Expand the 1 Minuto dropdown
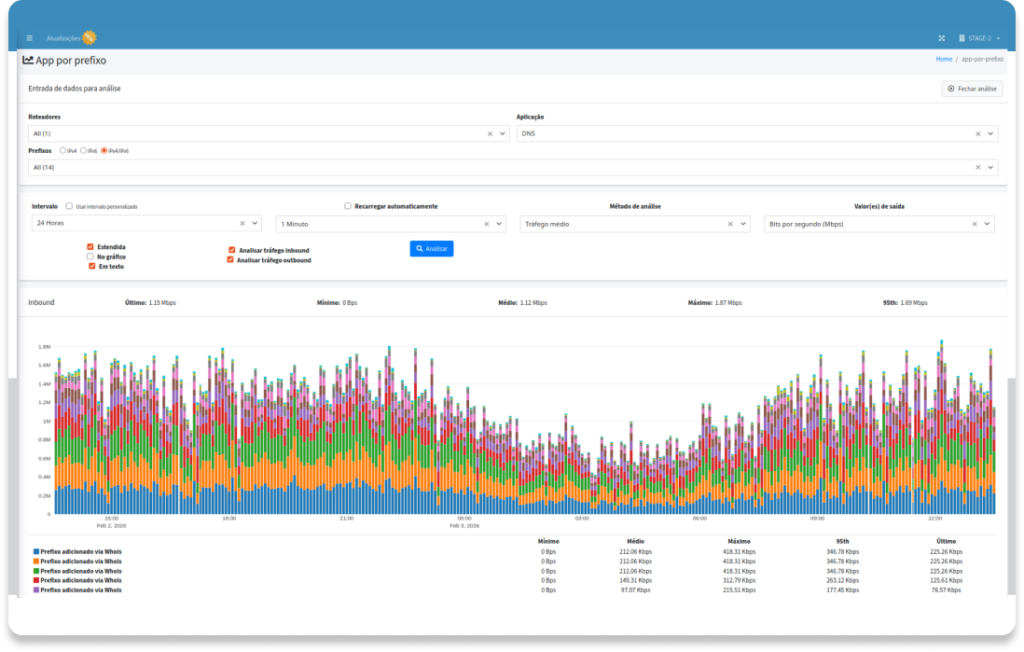Image resolution: width=1024 pixels, height=652 pixels. coord(499,224)
